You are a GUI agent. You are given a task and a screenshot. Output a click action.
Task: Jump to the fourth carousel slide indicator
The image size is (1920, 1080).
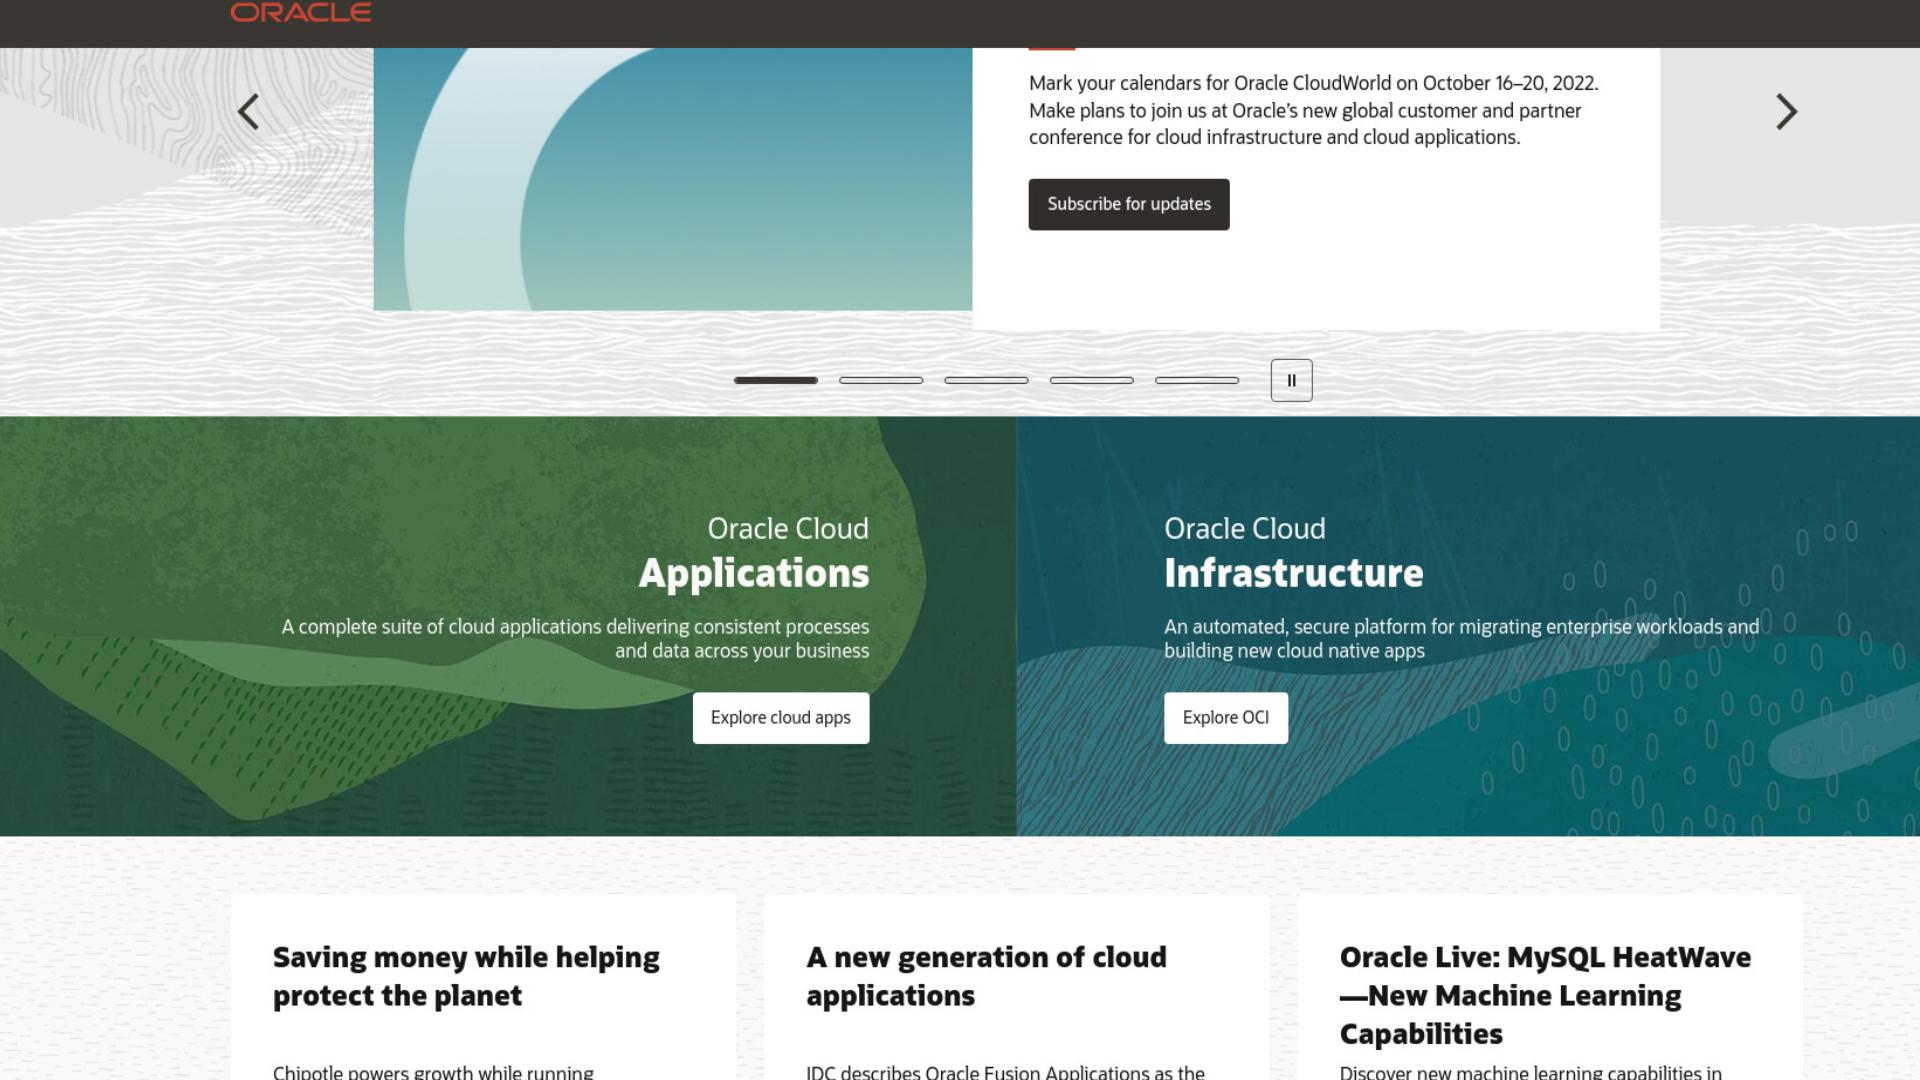tap(1091, 380)
